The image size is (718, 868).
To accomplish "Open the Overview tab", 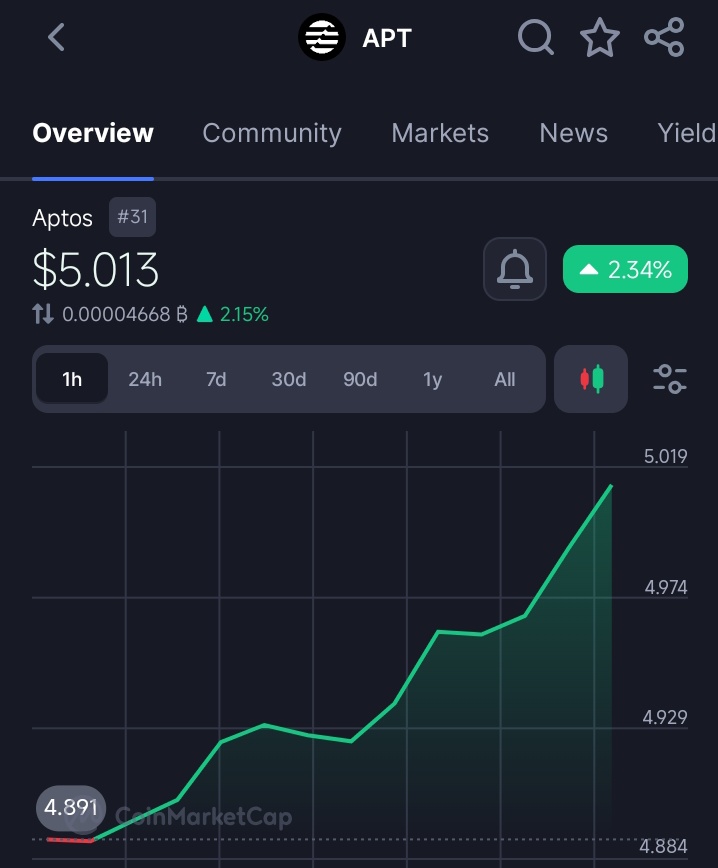I will tap(93, 133).
